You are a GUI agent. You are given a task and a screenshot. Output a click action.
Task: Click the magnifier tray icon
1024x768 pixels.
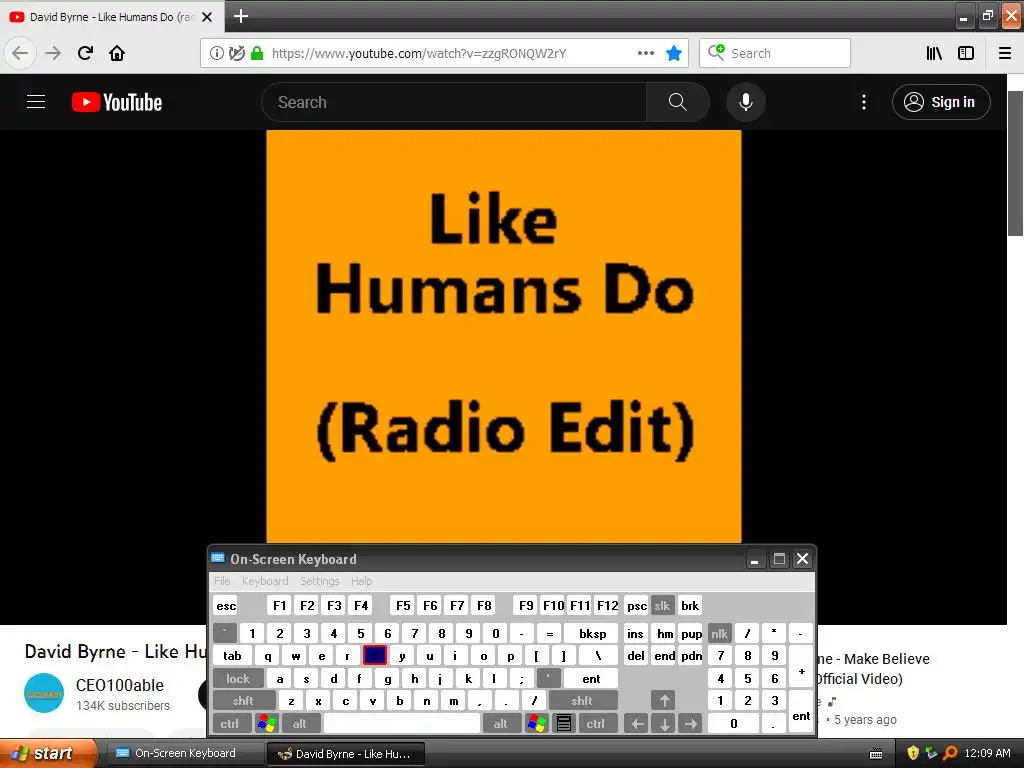[950, 753]
